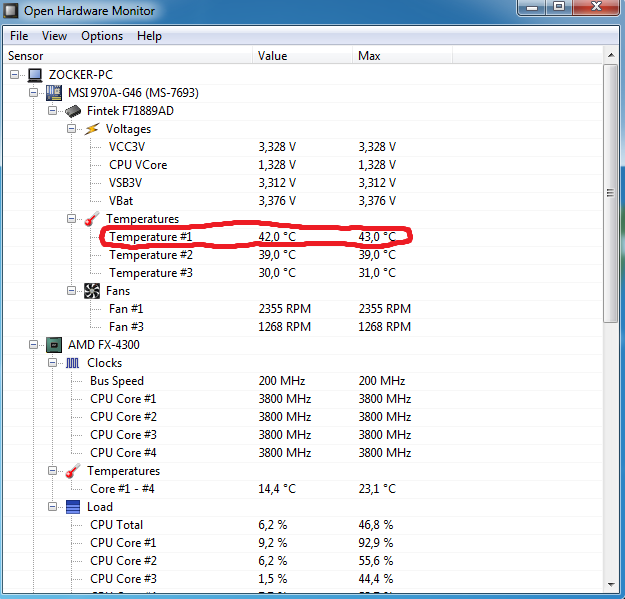Open the Options menu

102,36
